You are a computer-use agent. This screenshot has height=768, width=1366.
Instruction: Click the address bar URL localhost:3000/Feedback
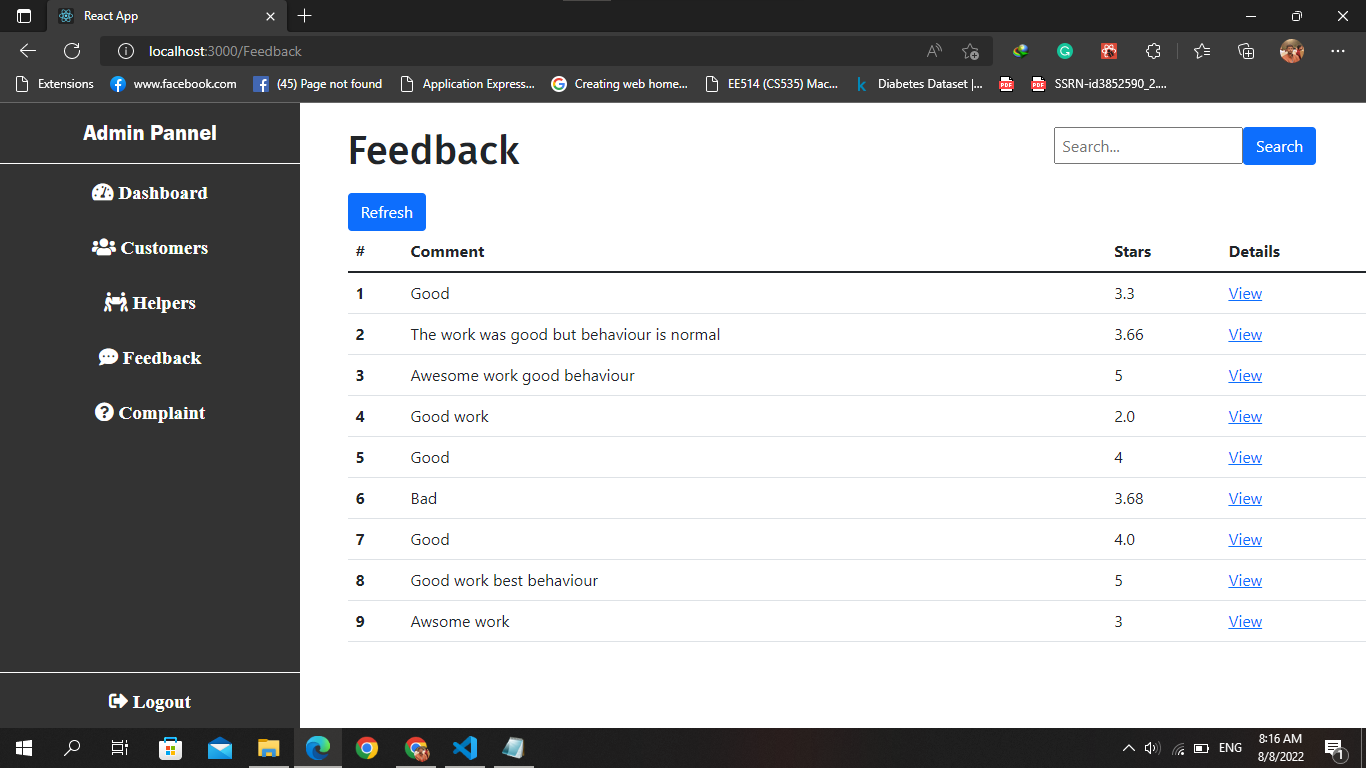(x=225, y=51)
